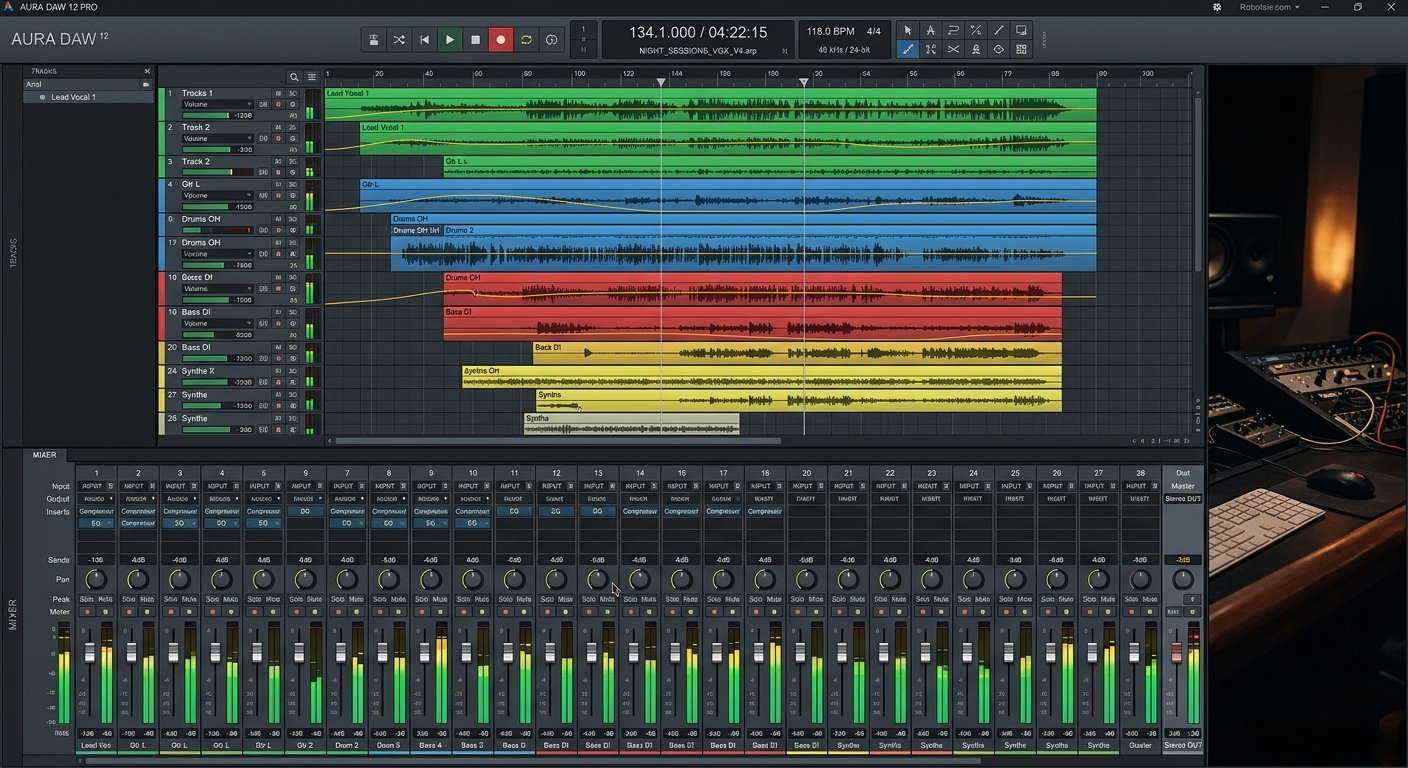Adjust the volume fader on mixer channel 1
Viewport: 1408px width, 768px height.
[89, 652]
